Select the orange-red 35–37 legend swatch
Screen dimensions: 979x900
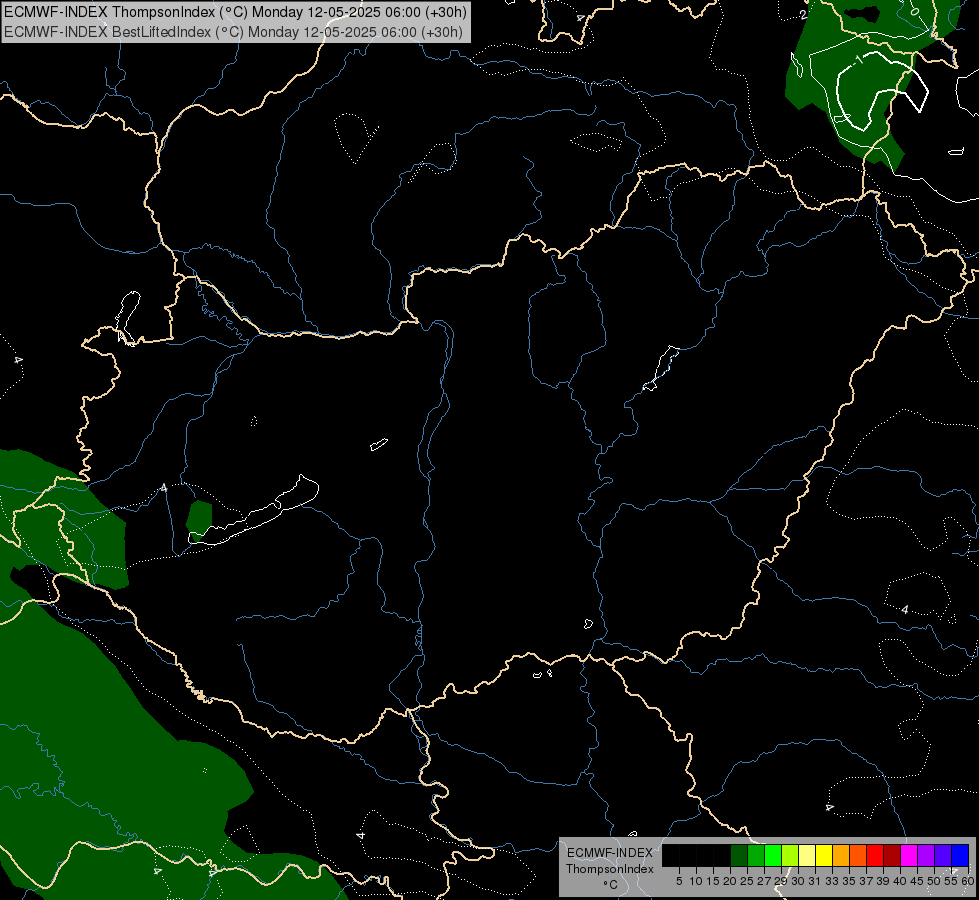coord(858,855)
